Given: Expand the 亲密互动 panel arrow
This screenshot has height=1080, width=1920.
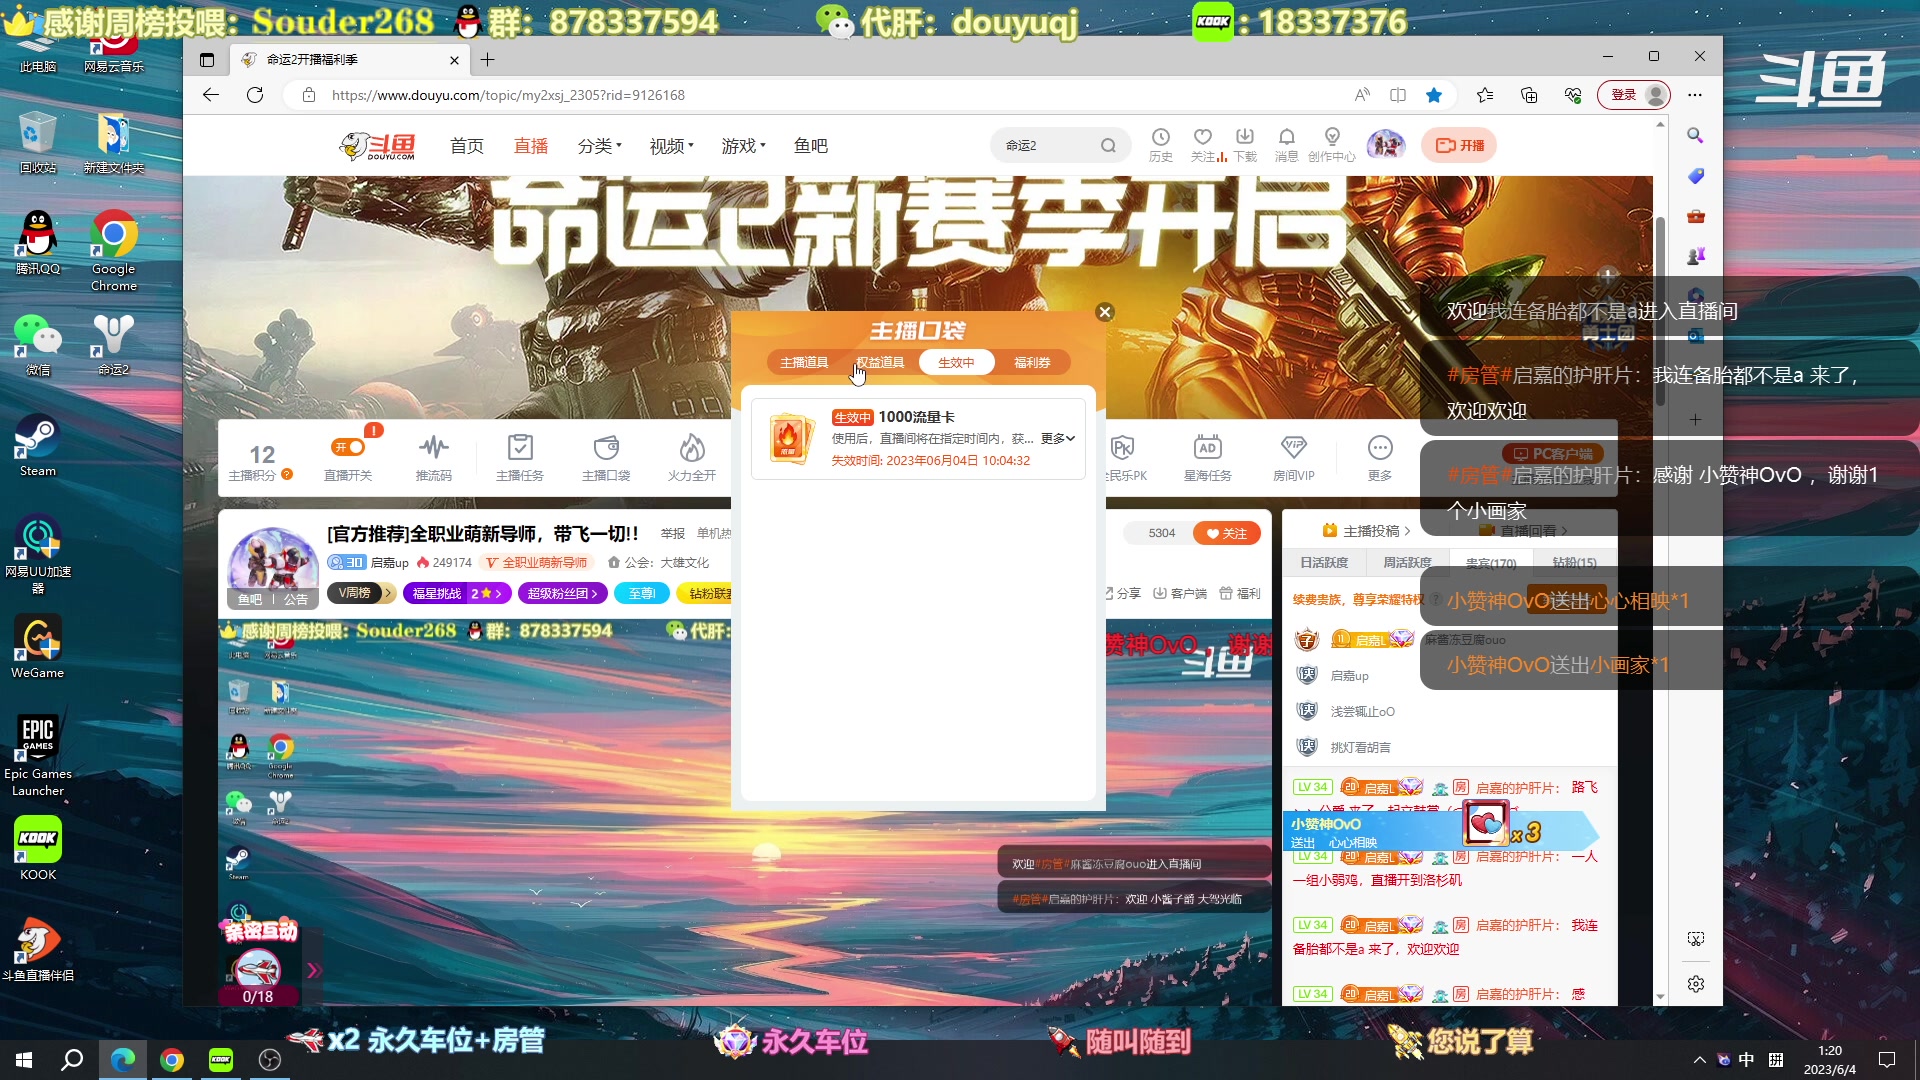Looking at the screenshot, I should (x=313, y=970).
